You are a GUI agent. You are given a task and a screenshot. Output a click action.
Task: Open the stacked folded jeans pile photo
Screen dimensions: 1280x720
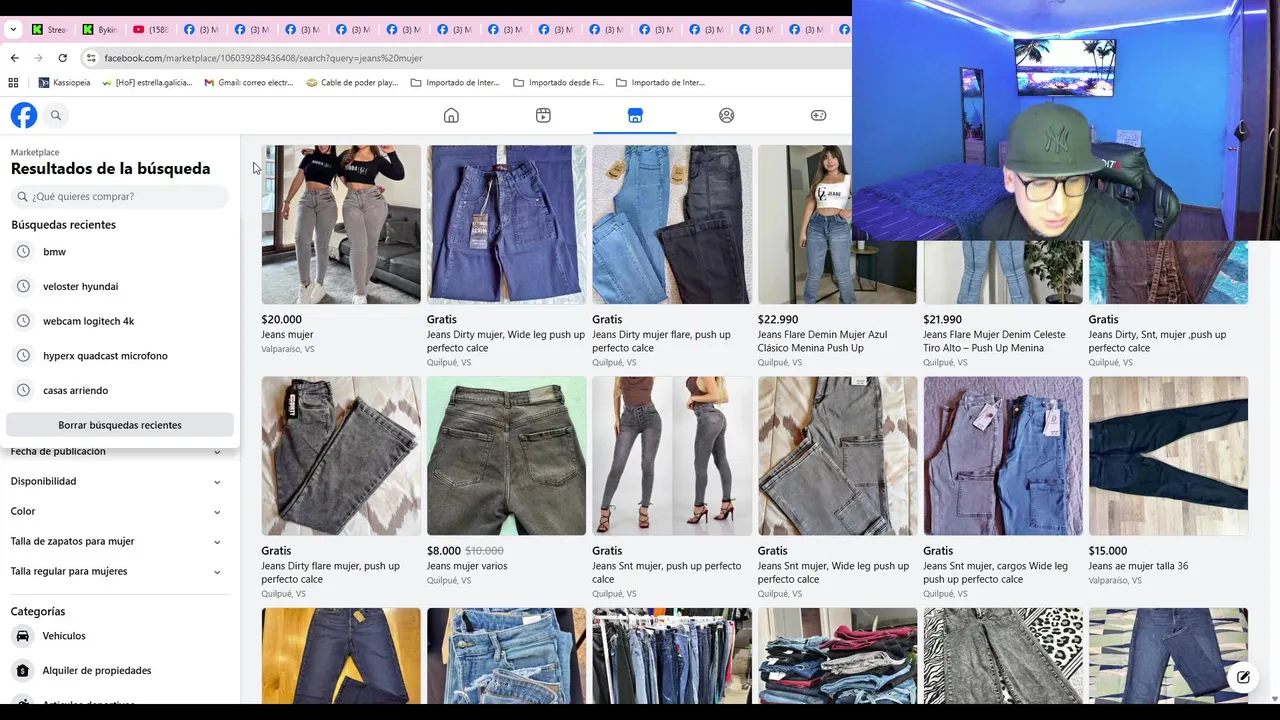837,655
